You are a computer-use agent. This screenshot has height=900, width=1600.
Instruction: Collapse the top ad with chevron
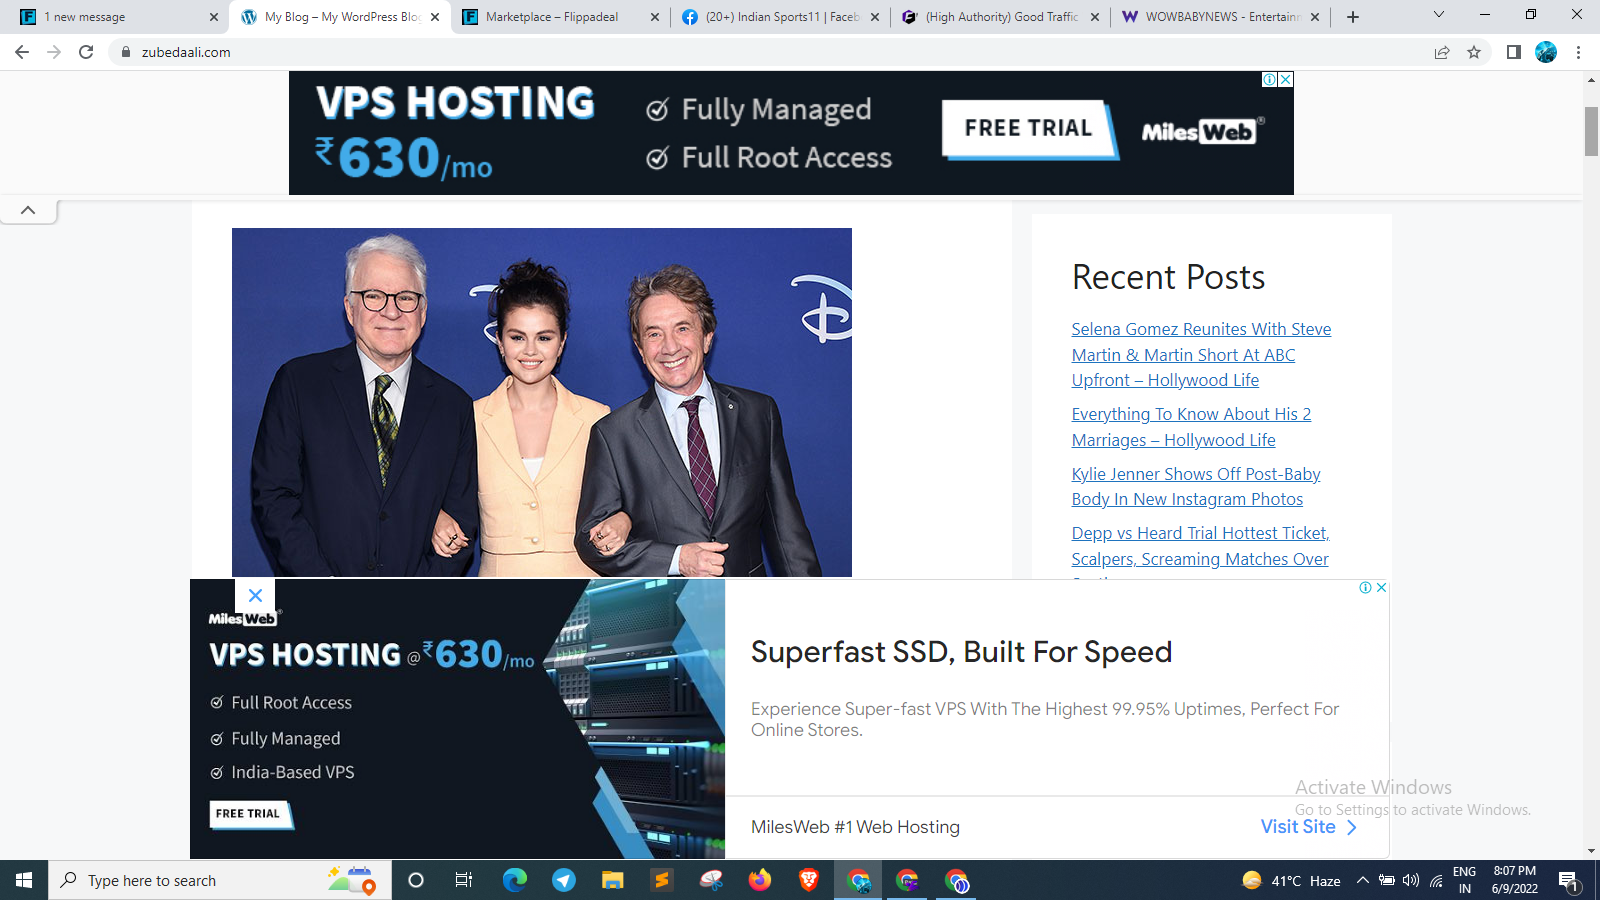tap(28, 210)
